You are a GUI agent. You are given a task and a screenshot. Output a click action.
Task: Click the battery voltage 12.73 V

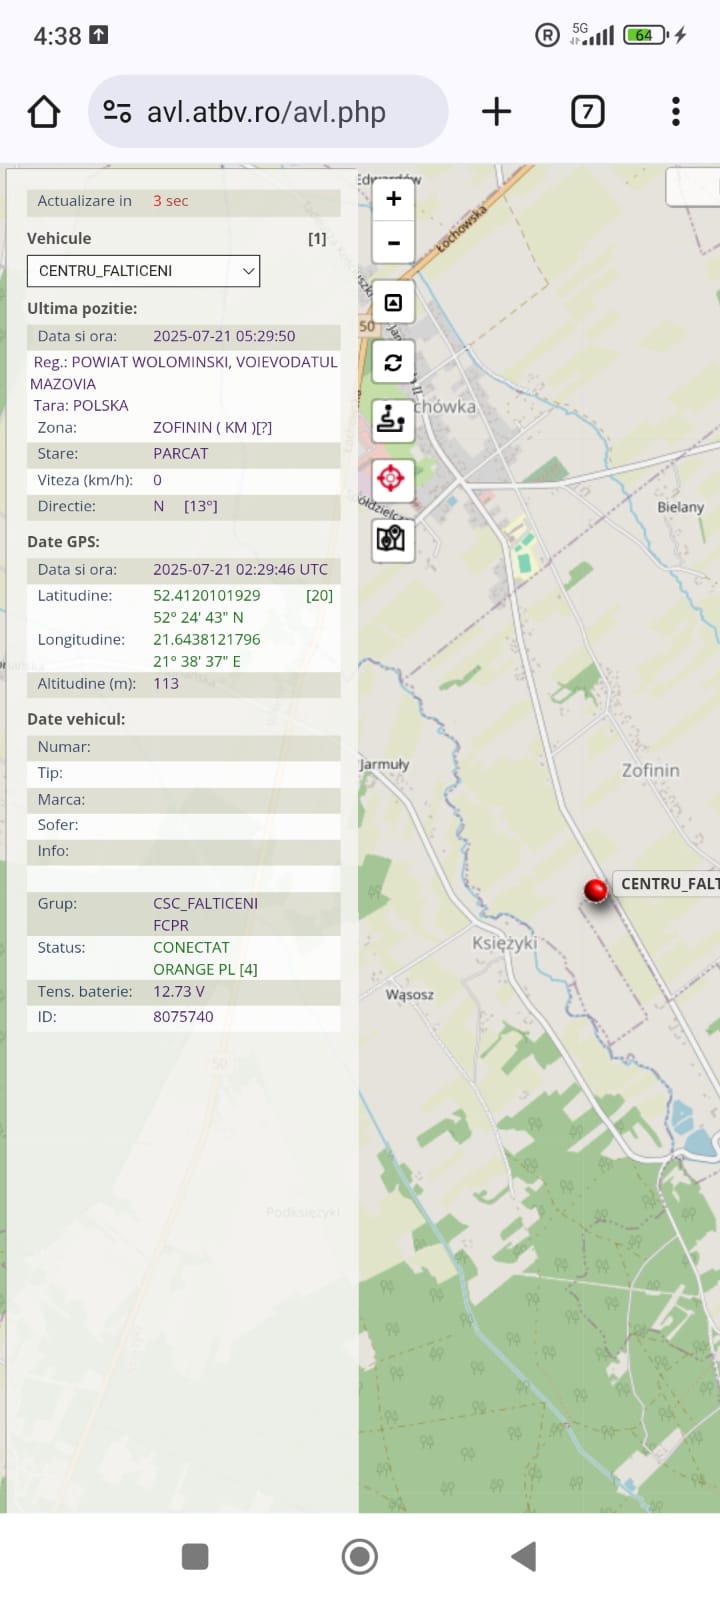pyautogui.click(x=179, y=991)
